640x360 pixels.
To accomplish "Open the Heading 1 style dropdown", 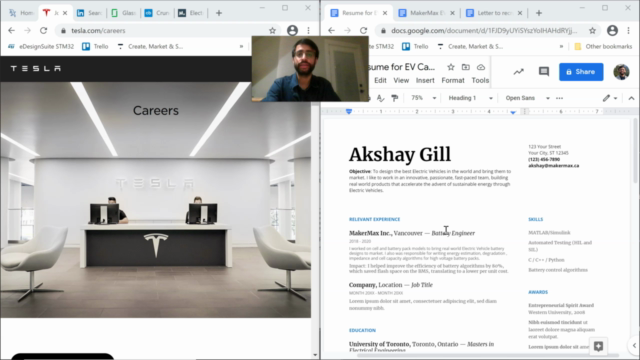I will point(471,98).
